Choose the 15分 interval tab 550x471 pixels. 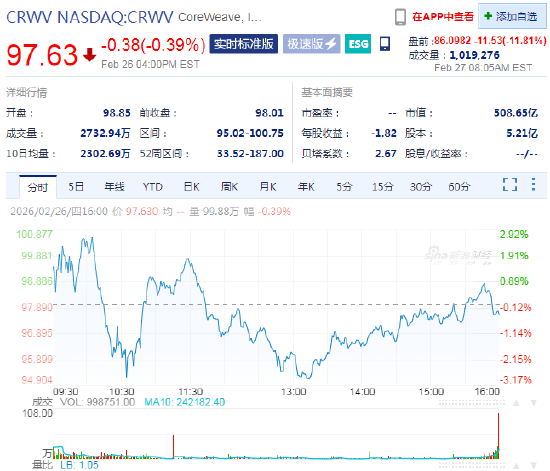pos(382,187)
